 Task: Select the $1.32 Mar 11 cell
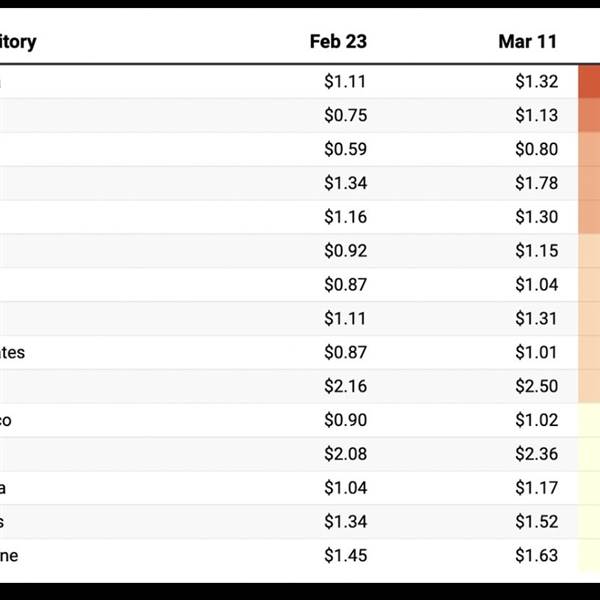click(x=535, y=81)
